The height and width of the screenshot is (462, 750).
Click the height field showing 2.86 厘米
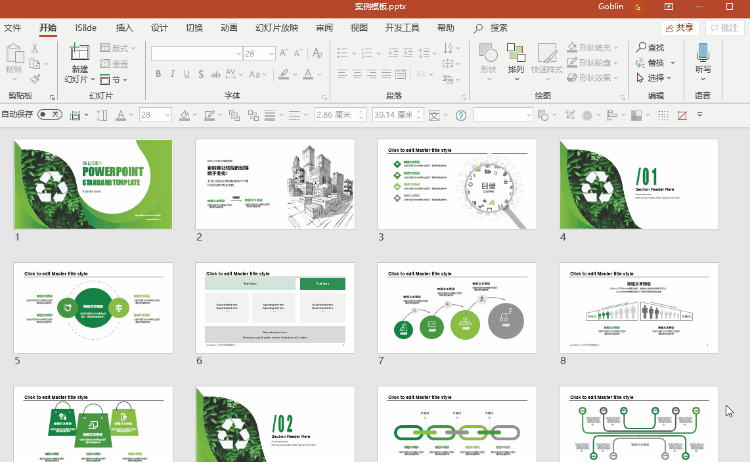(340, 115)
